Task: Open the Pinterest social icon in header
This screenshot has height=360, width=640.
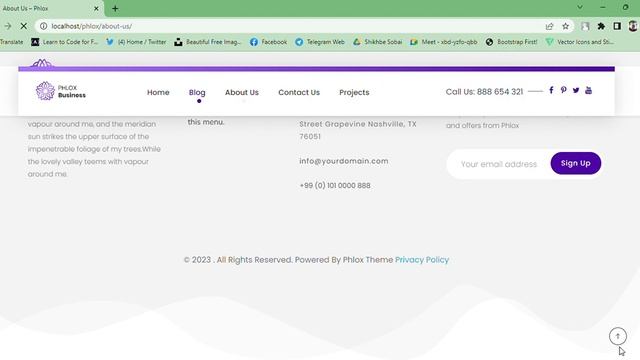Action: (x=563, y=90)
